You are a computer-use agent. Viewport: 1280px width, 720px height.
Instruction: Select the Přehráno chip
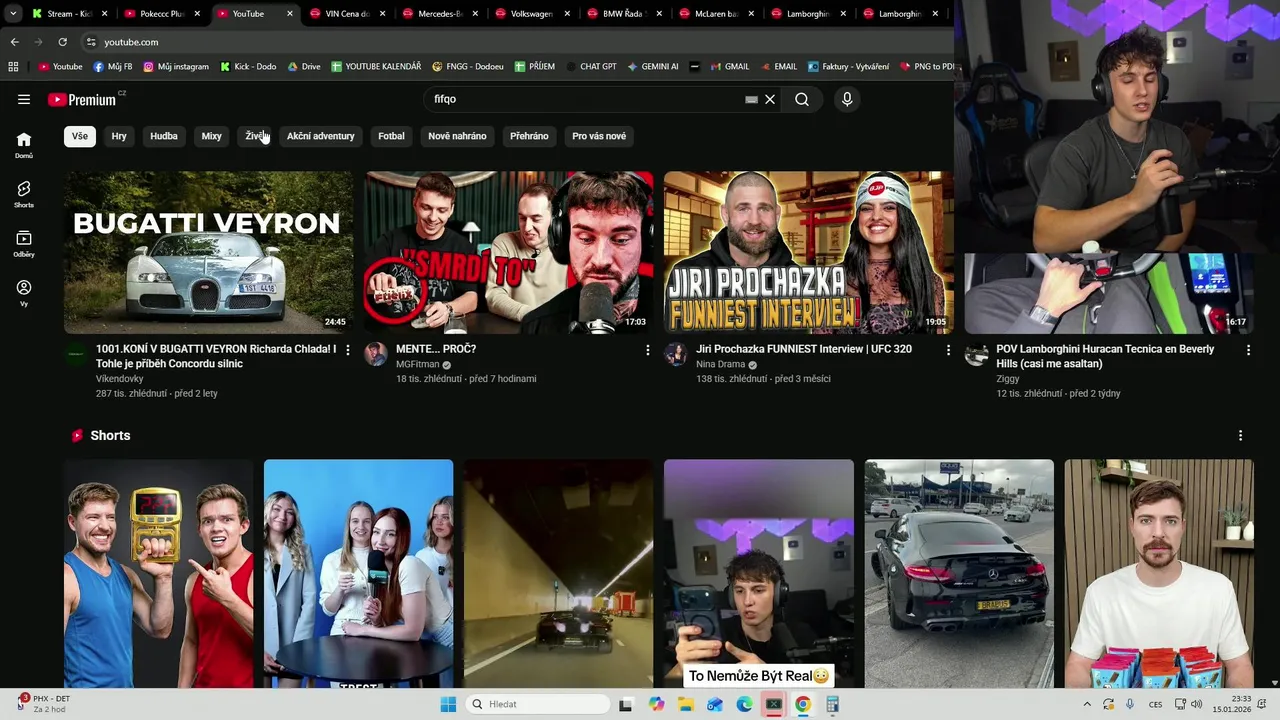point(529,136)
